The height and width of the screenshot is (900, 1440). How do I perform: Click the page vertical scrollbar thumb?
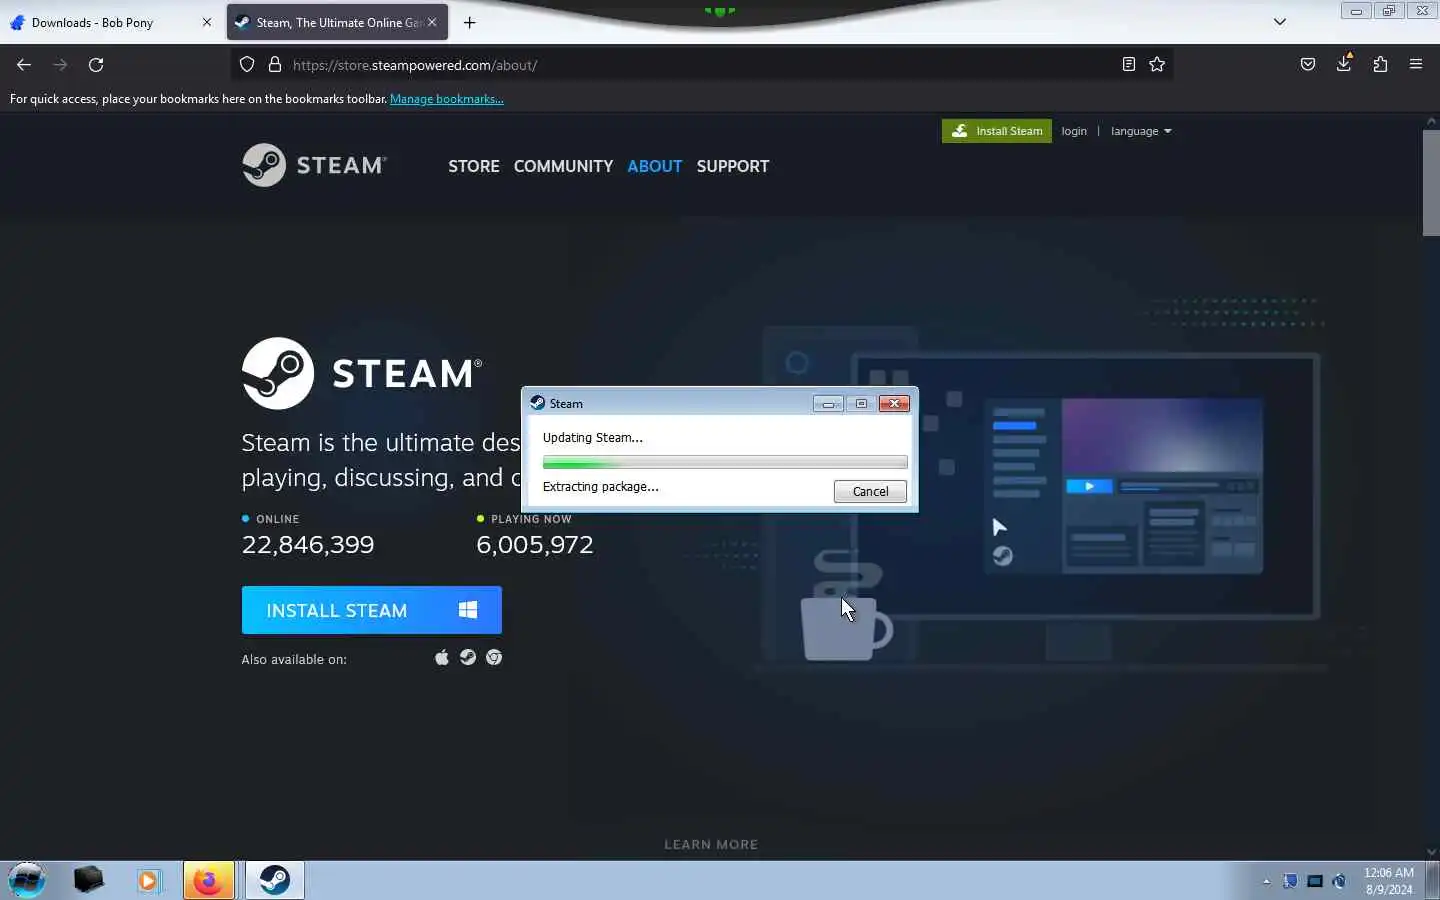coord(1431,182)
